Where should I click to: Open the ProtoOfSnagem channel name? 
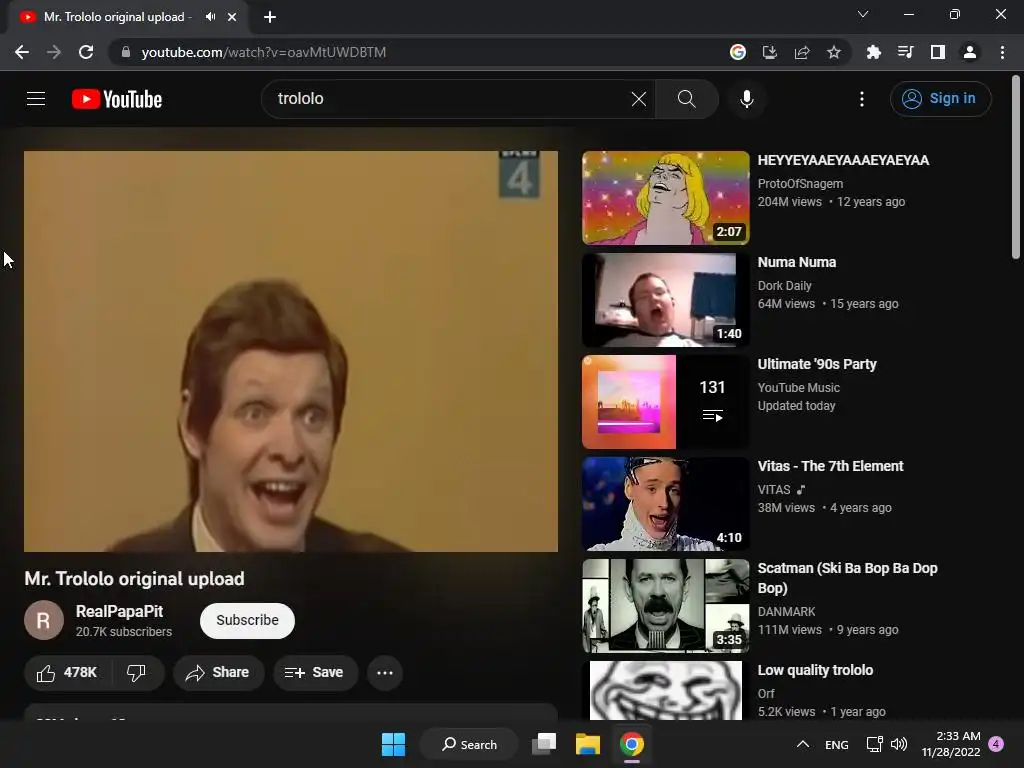800,184
